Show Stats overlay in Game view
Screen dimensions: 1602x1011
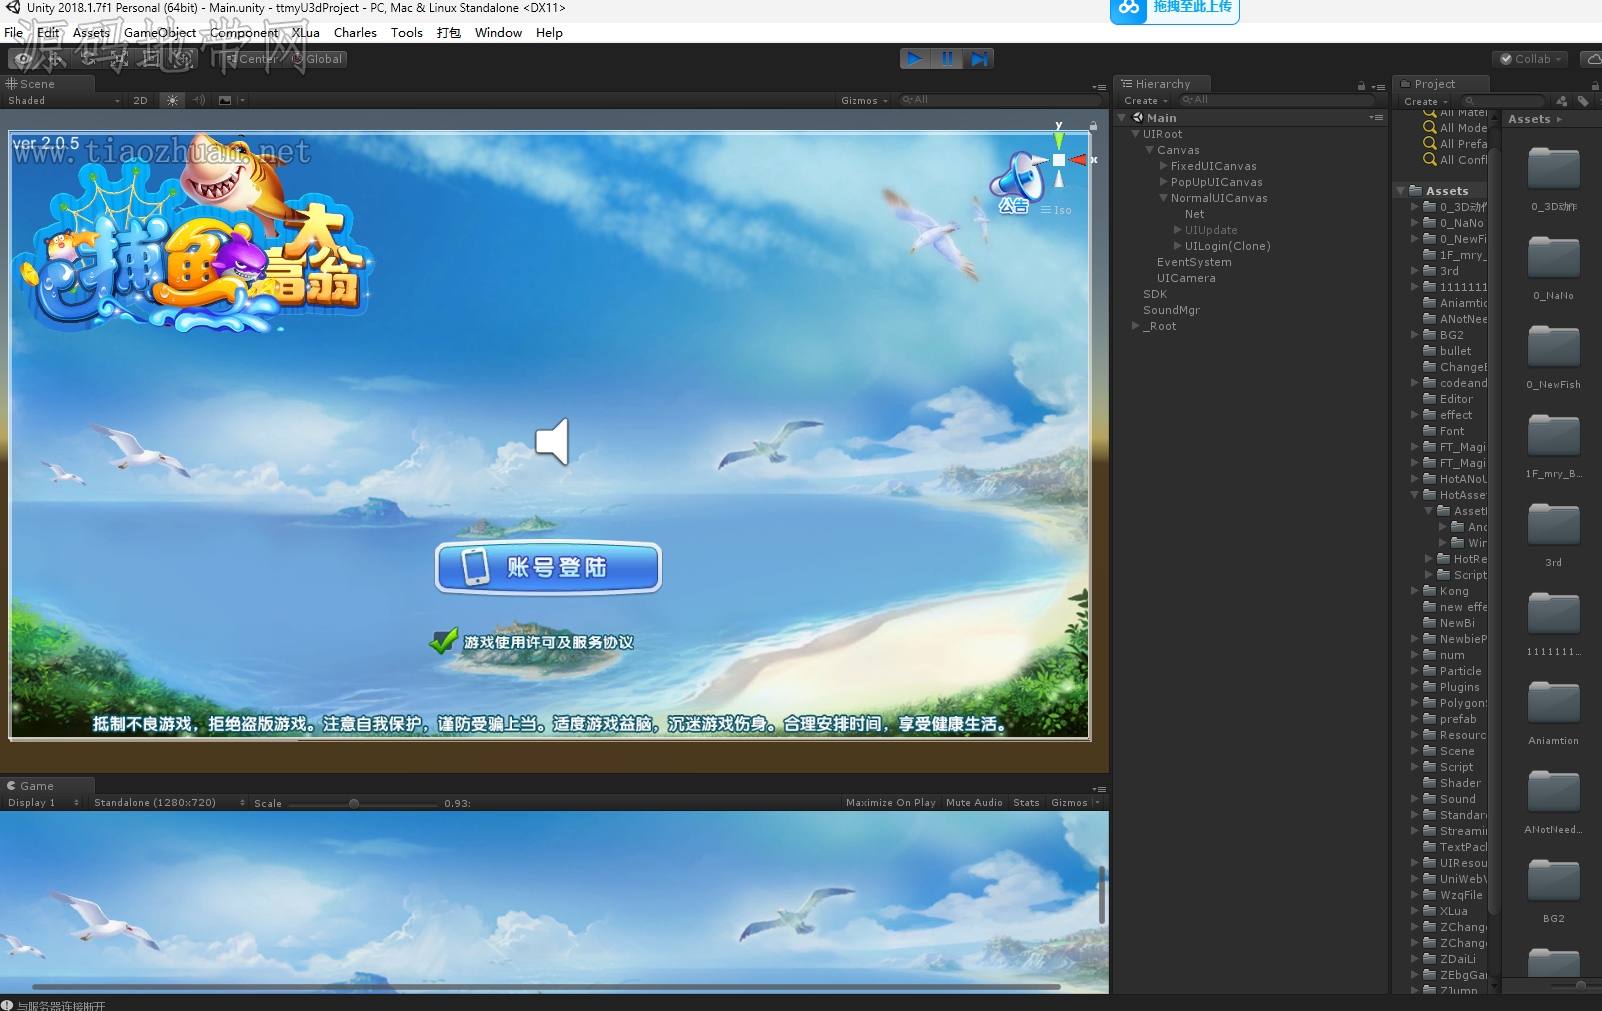tap(1026, 803)
